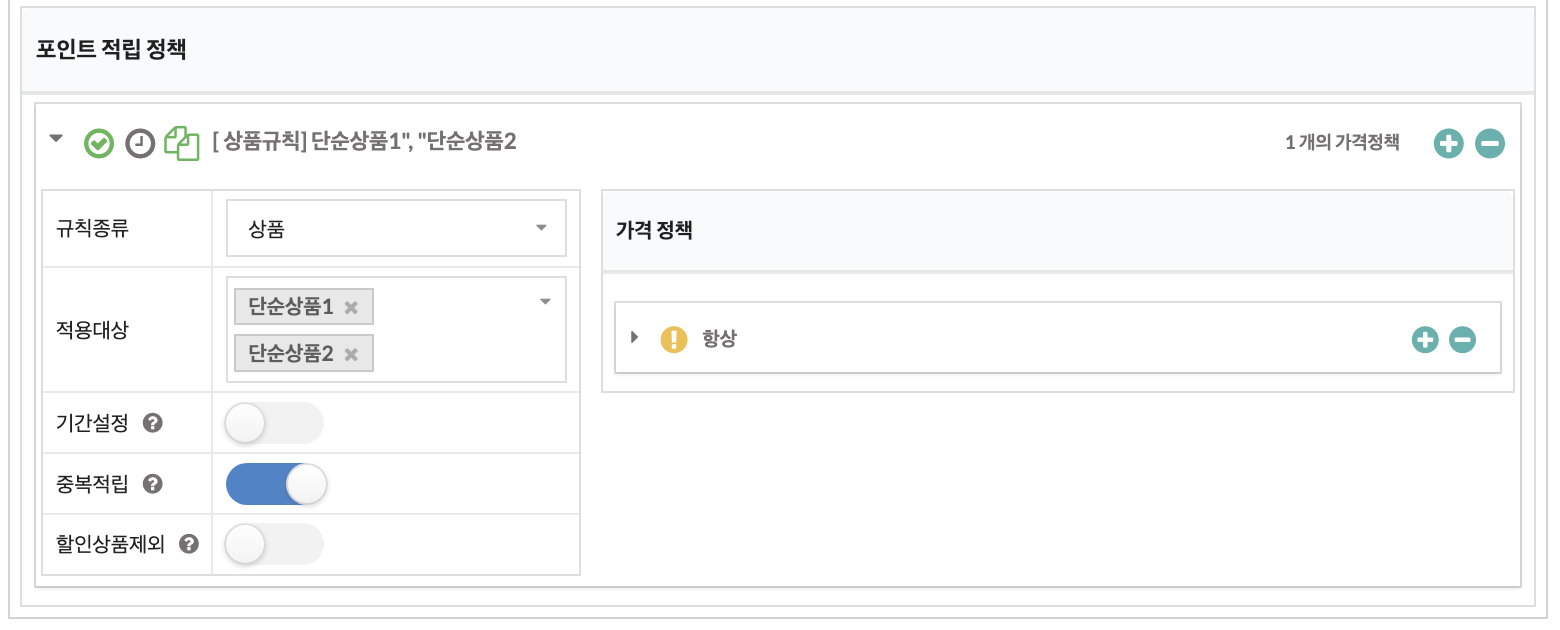This screenshot has height=630, width=1560.
Task: Collapse the 상품규칙 rule panel triangle
Action: click(x=56, y=139)
